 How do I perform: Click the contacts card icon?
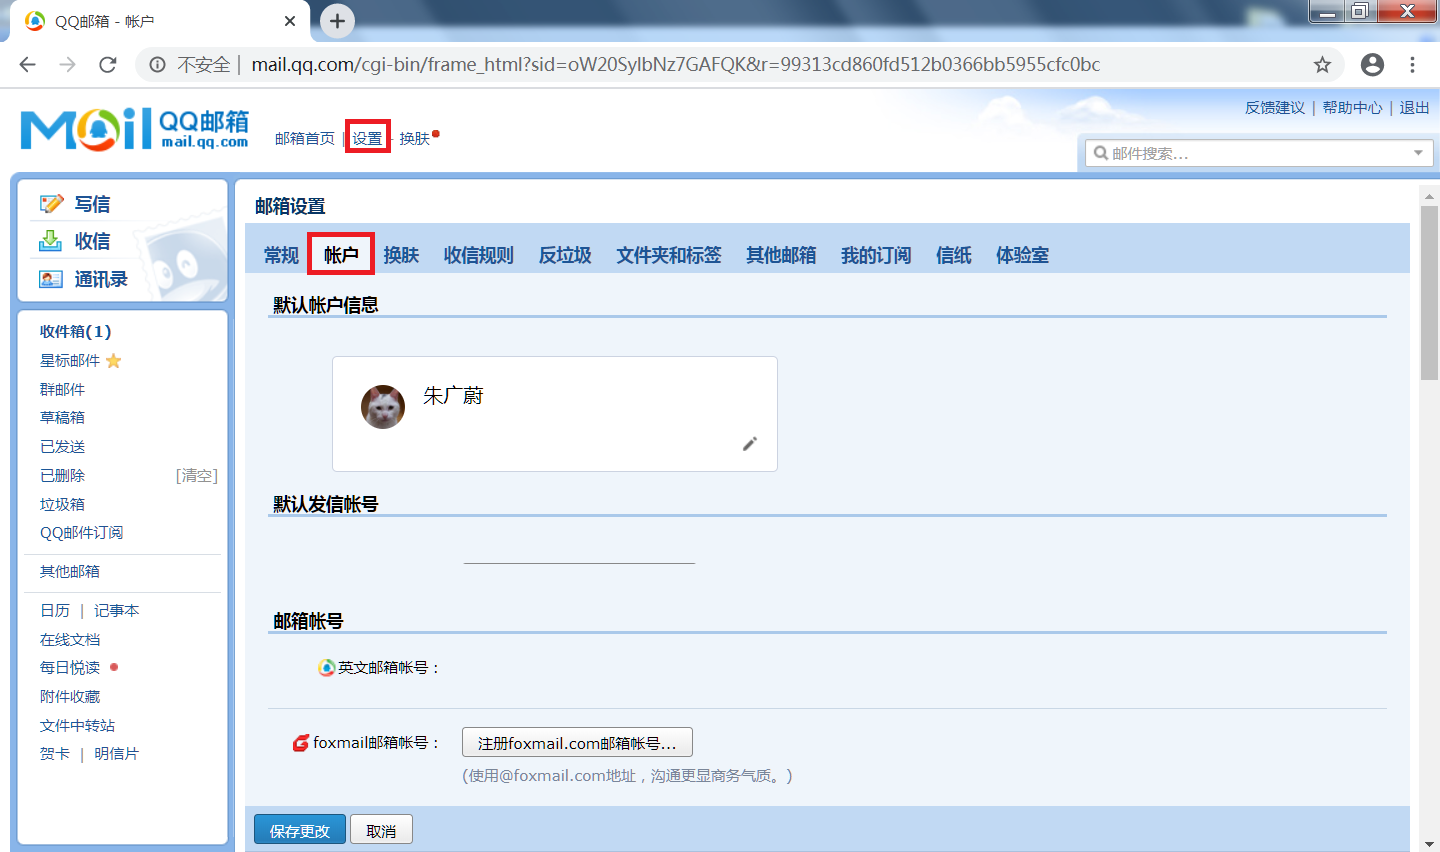click(51, 279)
